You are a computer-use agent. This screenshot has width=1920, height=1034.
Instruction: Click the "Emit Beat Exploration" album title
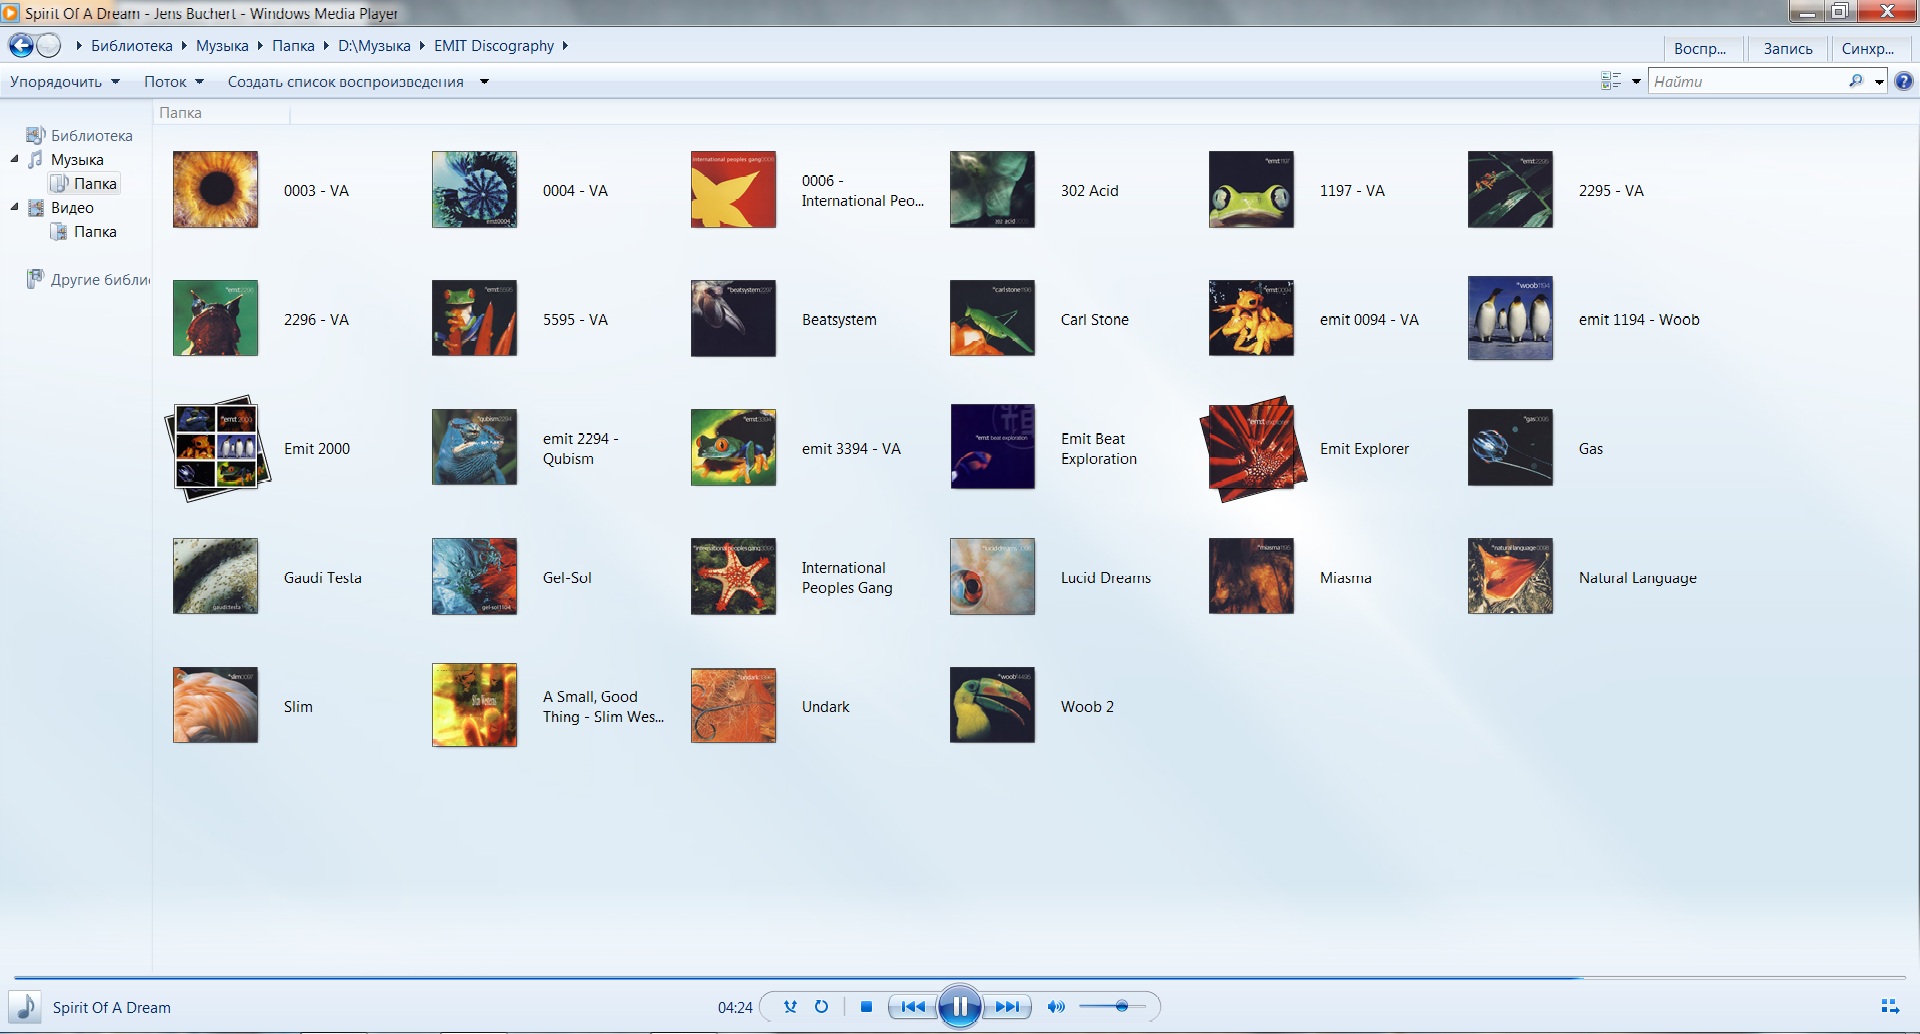(1098, 449)
